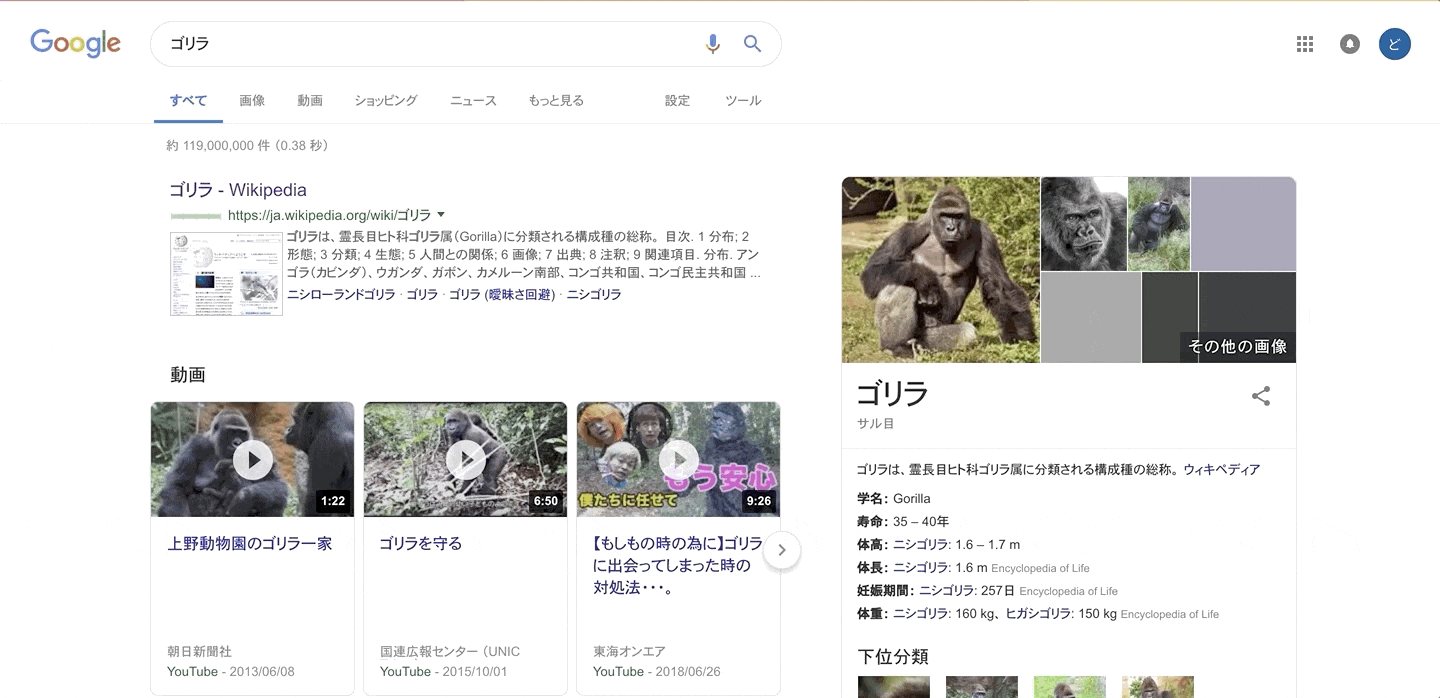1440x698 pixels.
Task: Switch to the ショッピング tab
Action: pyautogui.click(x=386, y=101)
